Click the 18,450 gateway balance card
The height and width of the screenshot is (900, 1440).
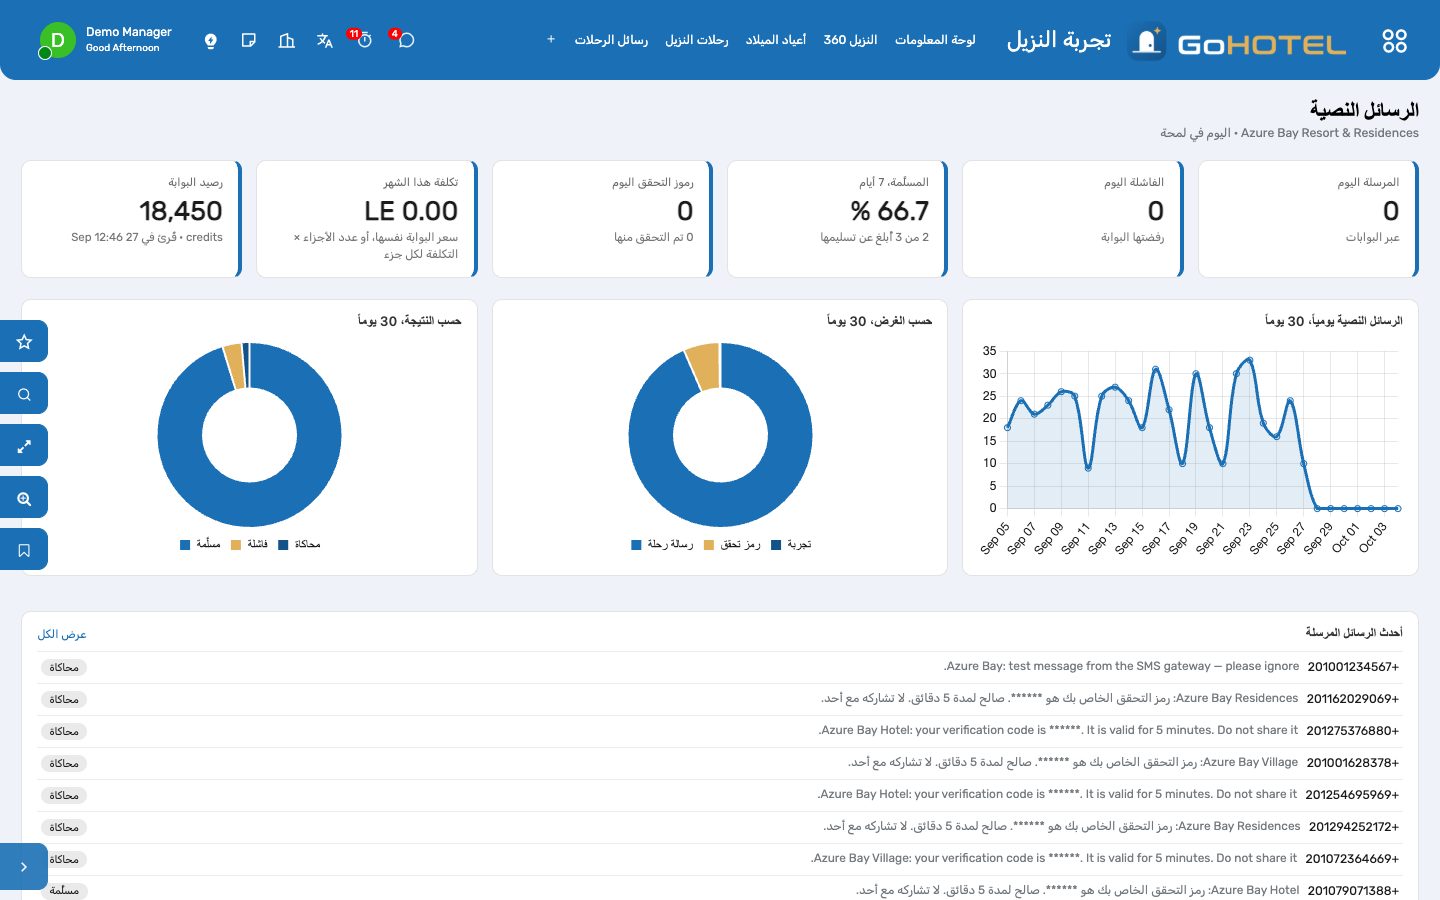coord(131,219)
